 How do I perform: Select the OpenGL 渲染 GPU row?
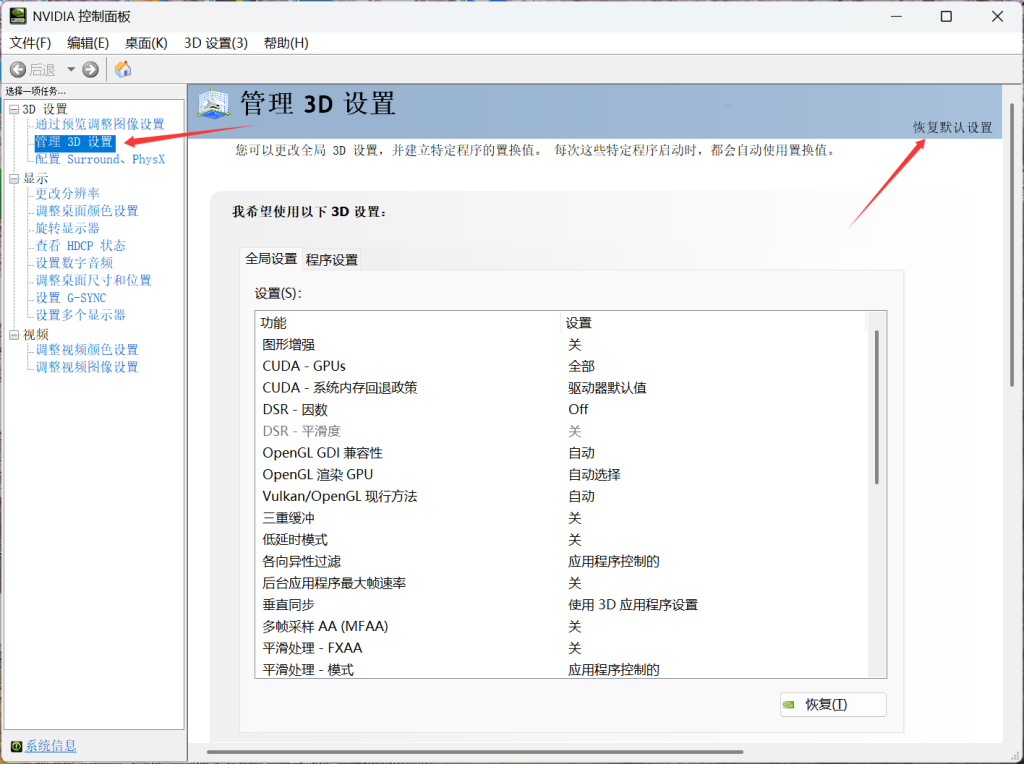[x=562, y=475]
